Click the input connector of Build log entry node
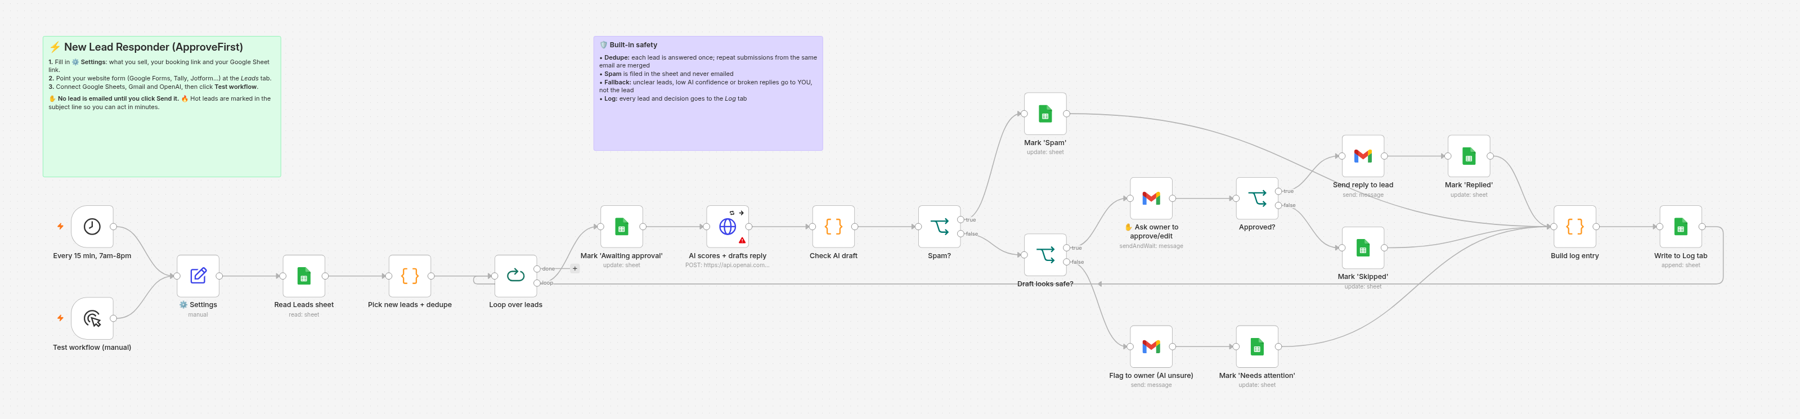Screen dimensions: 1800x419 [x=1554, y=226]
